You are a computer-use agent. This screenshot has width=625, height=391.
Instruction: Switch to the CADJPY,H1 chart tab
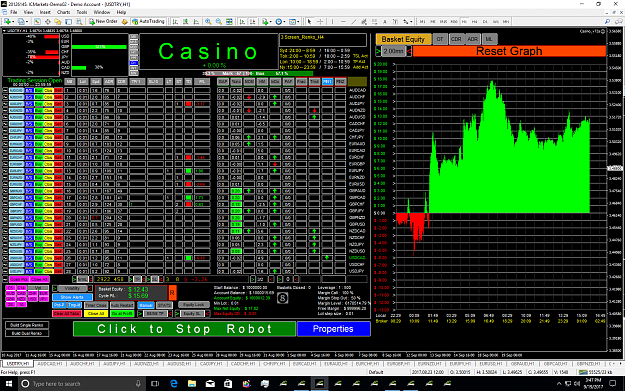click(211, 363)
